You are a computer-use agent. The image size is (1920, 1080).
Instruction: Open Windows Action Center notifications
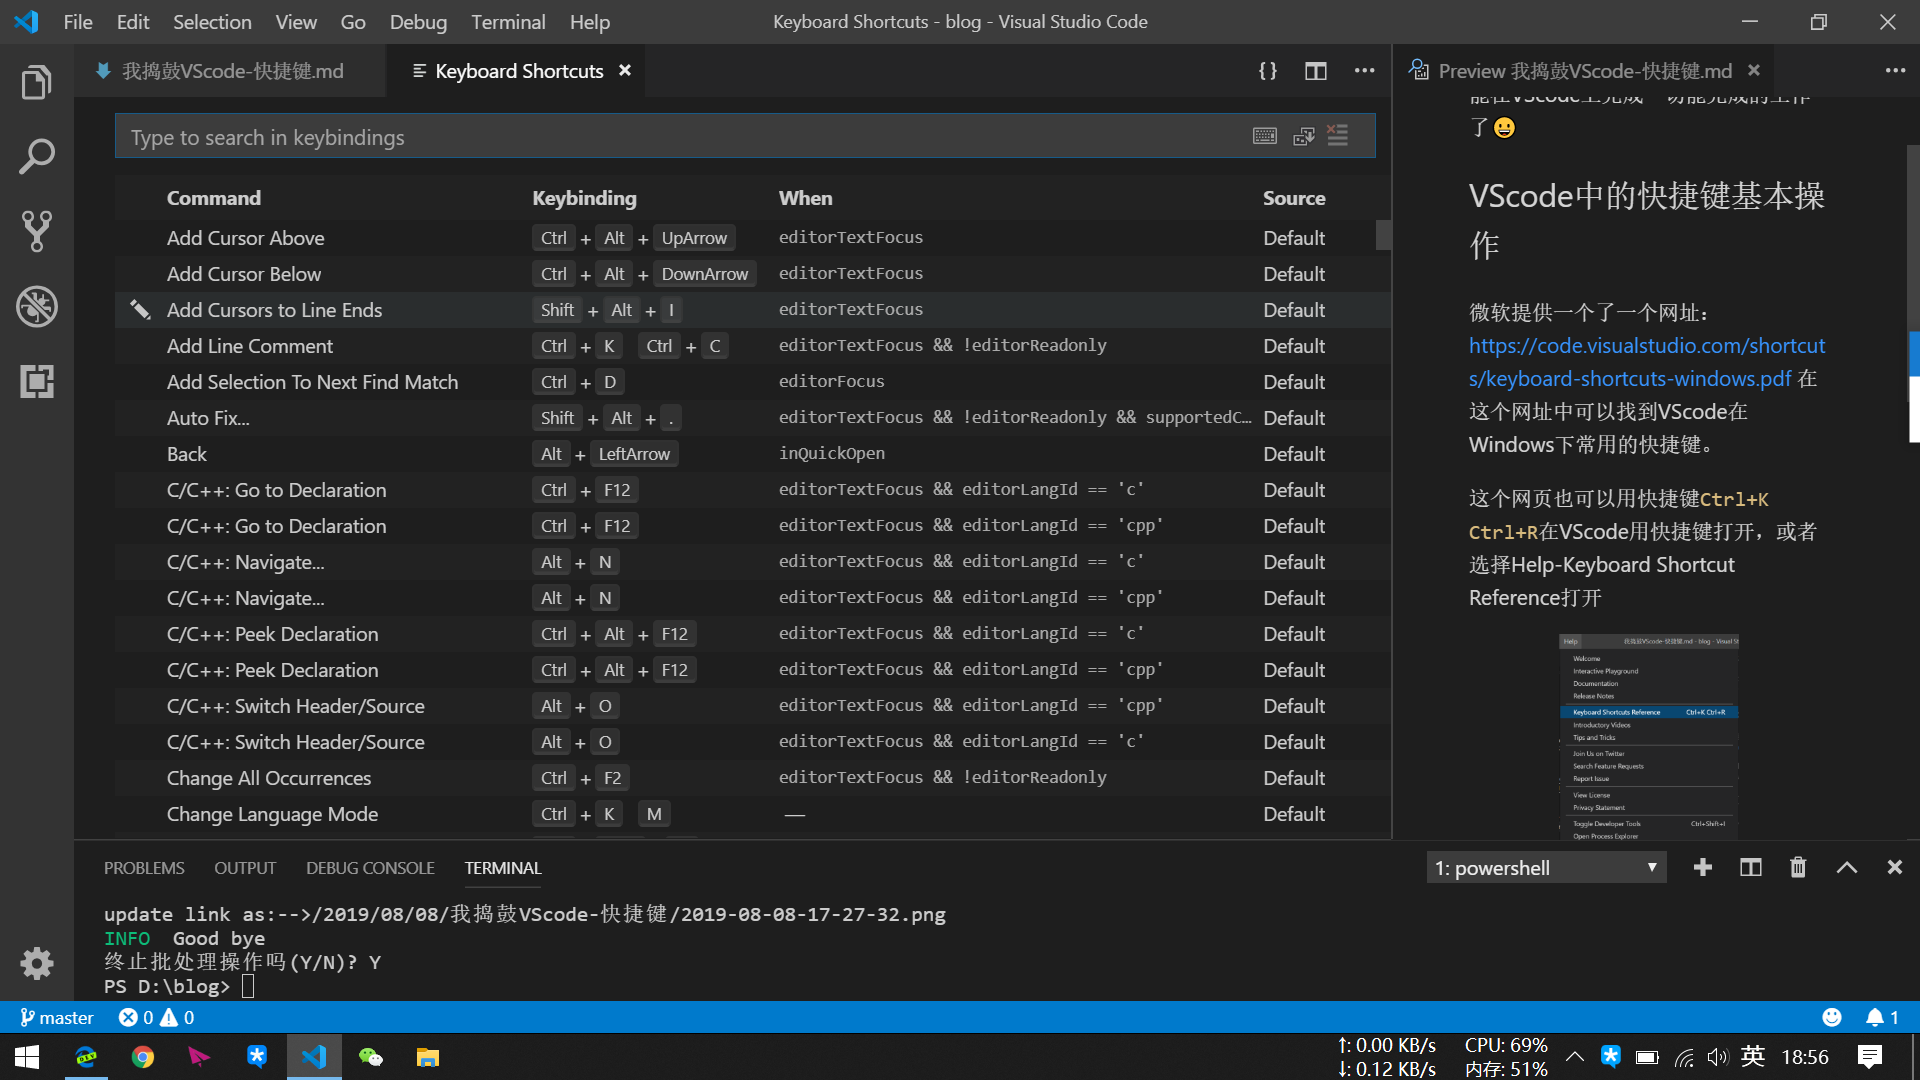click(x=1869, y=1057)
